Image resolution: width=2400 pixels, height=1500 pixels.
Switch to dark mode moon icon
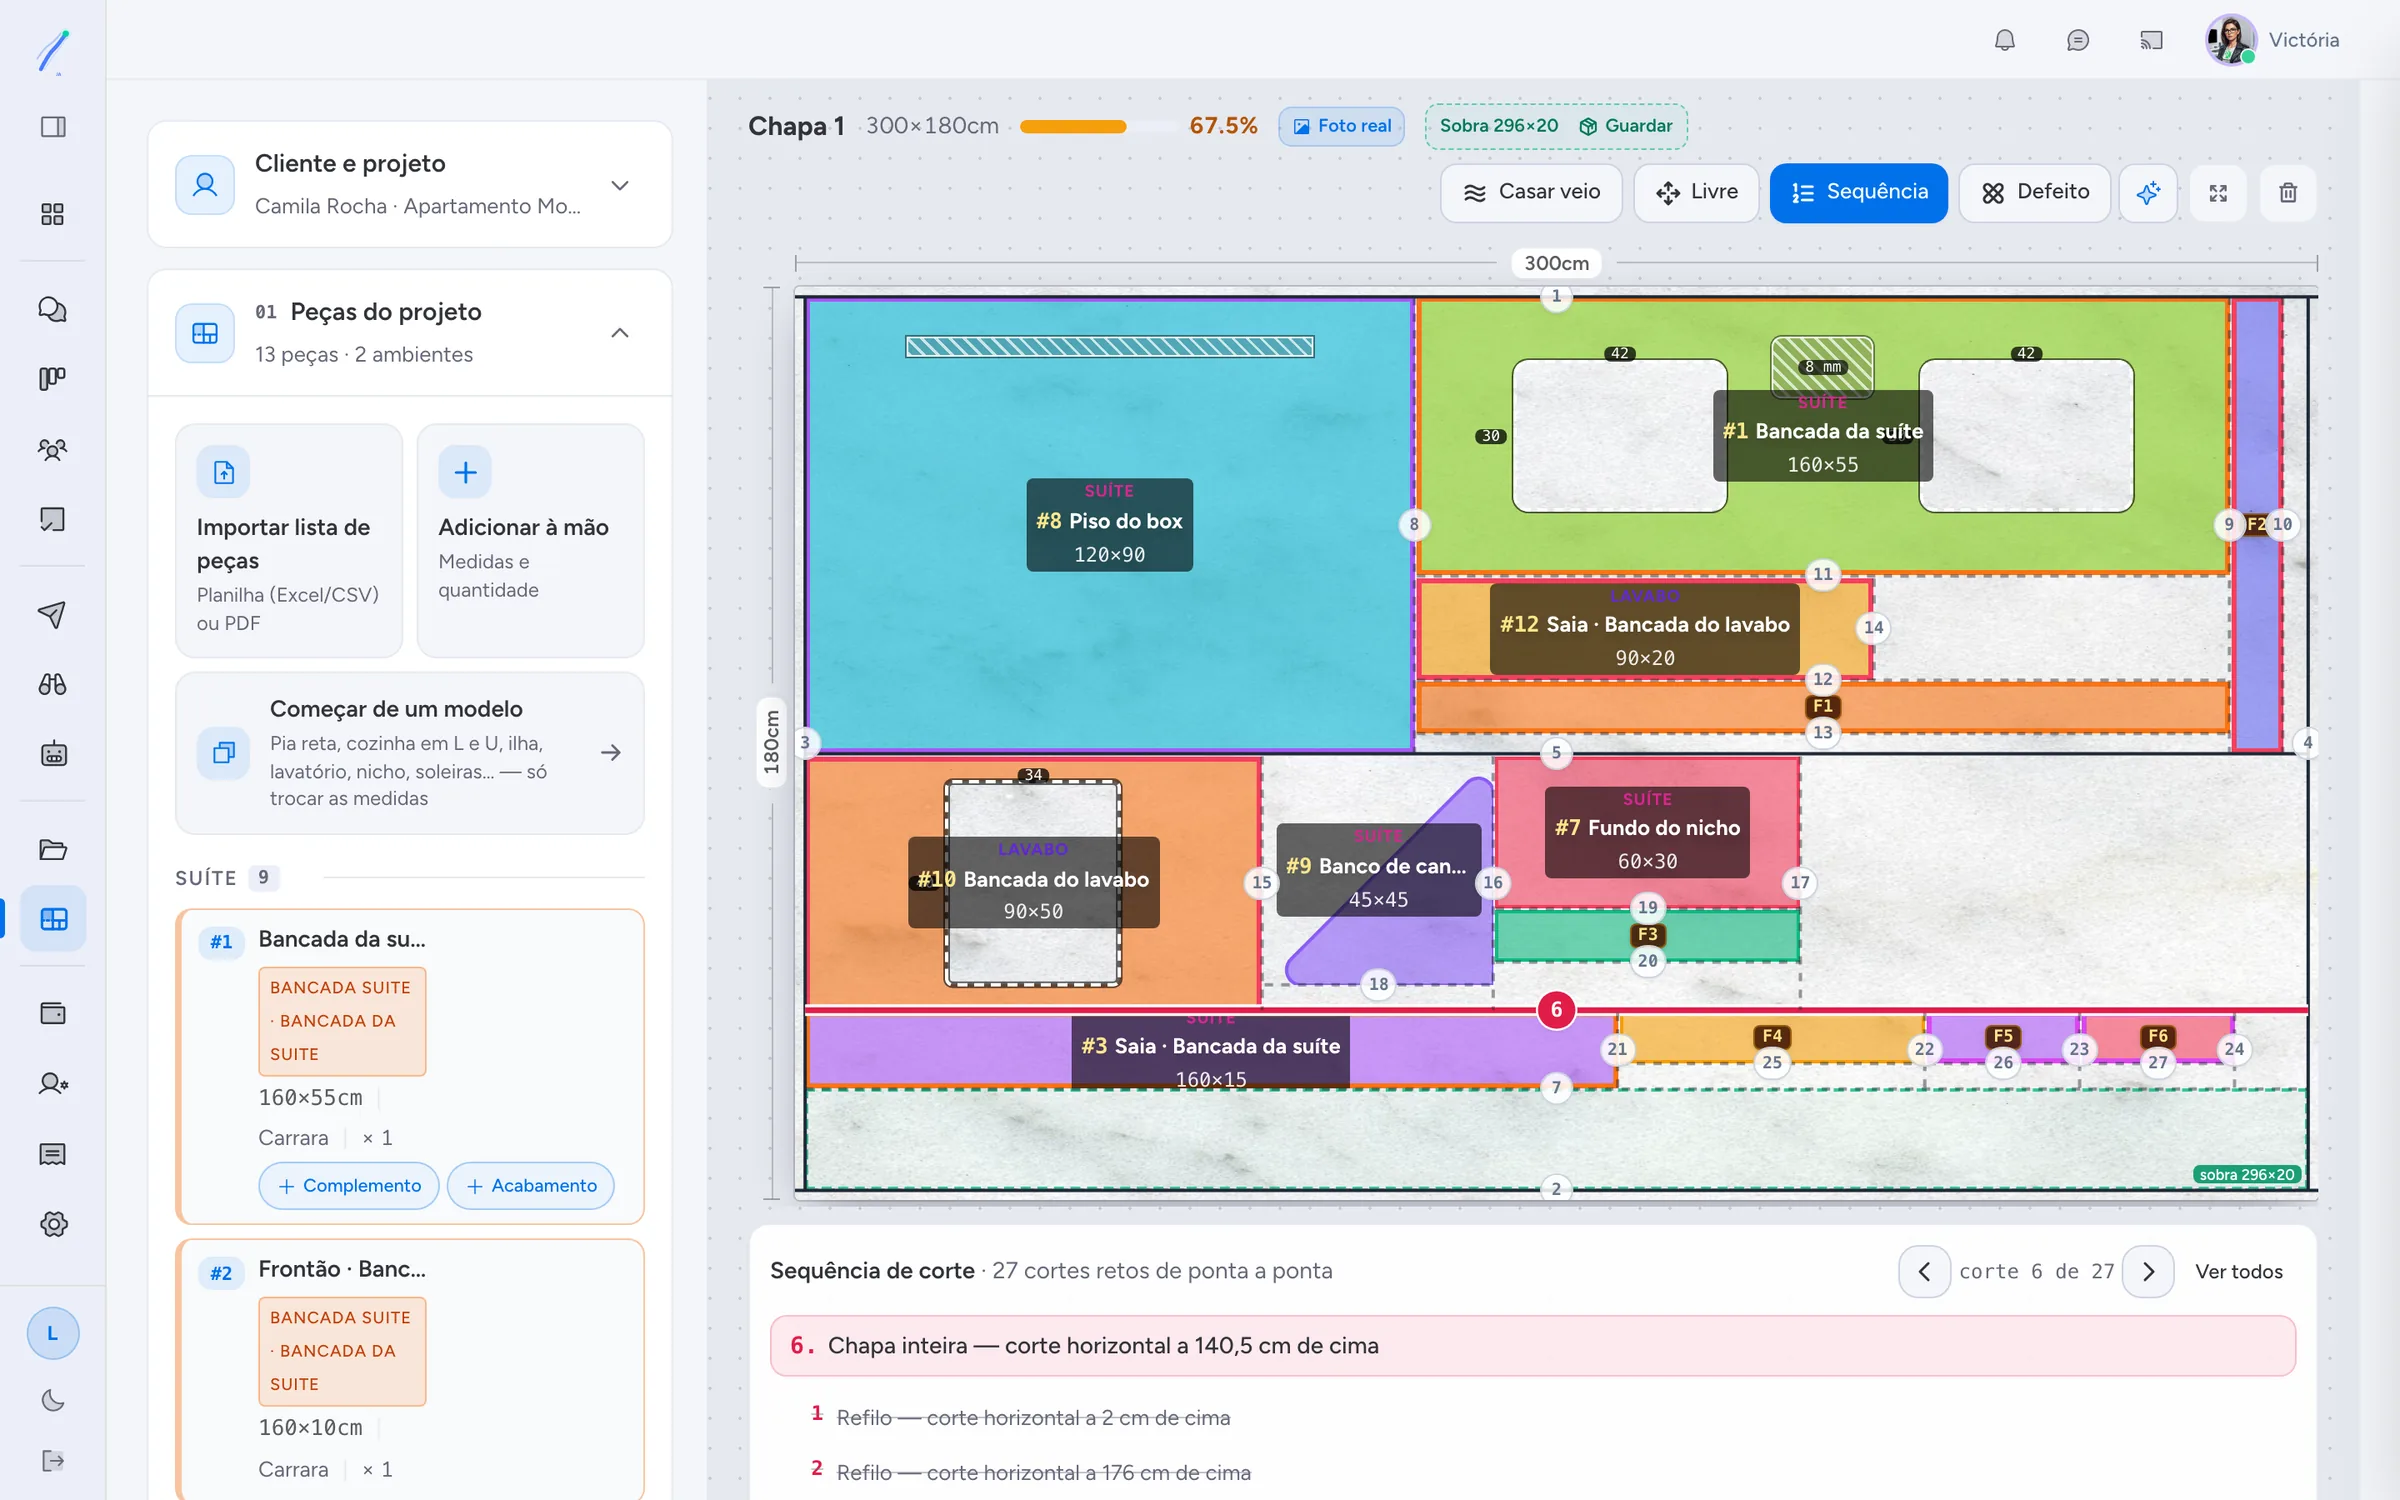[53, 1400]
